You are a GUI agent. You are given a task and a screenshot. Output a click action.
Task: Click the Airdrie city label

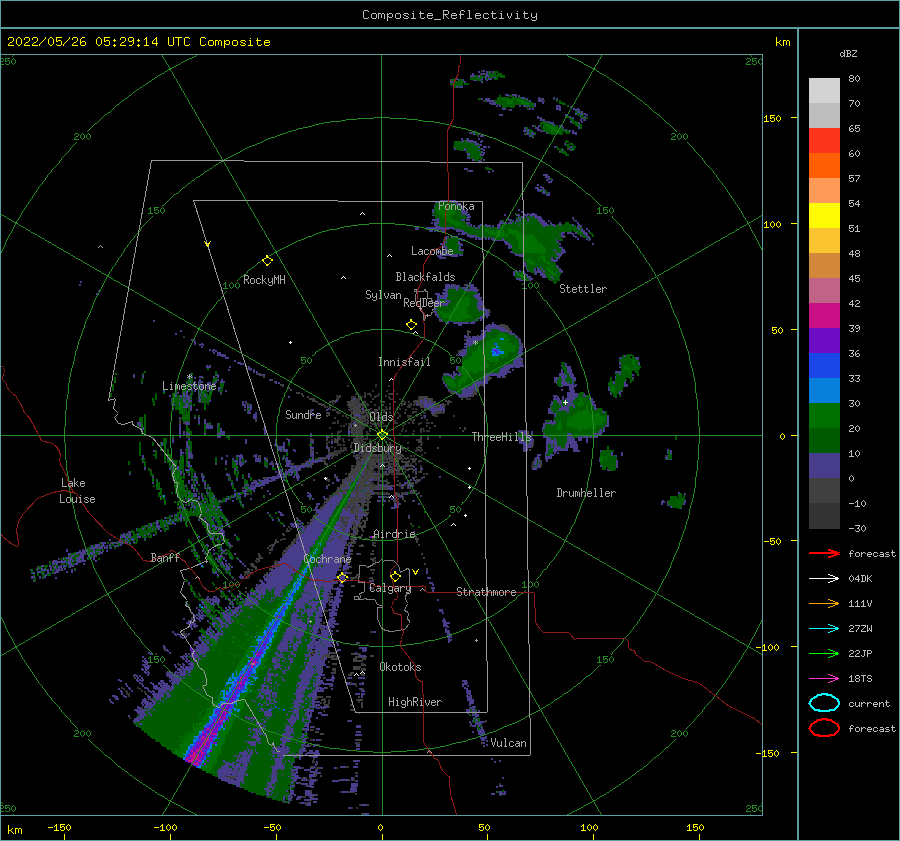click(394, 534)
